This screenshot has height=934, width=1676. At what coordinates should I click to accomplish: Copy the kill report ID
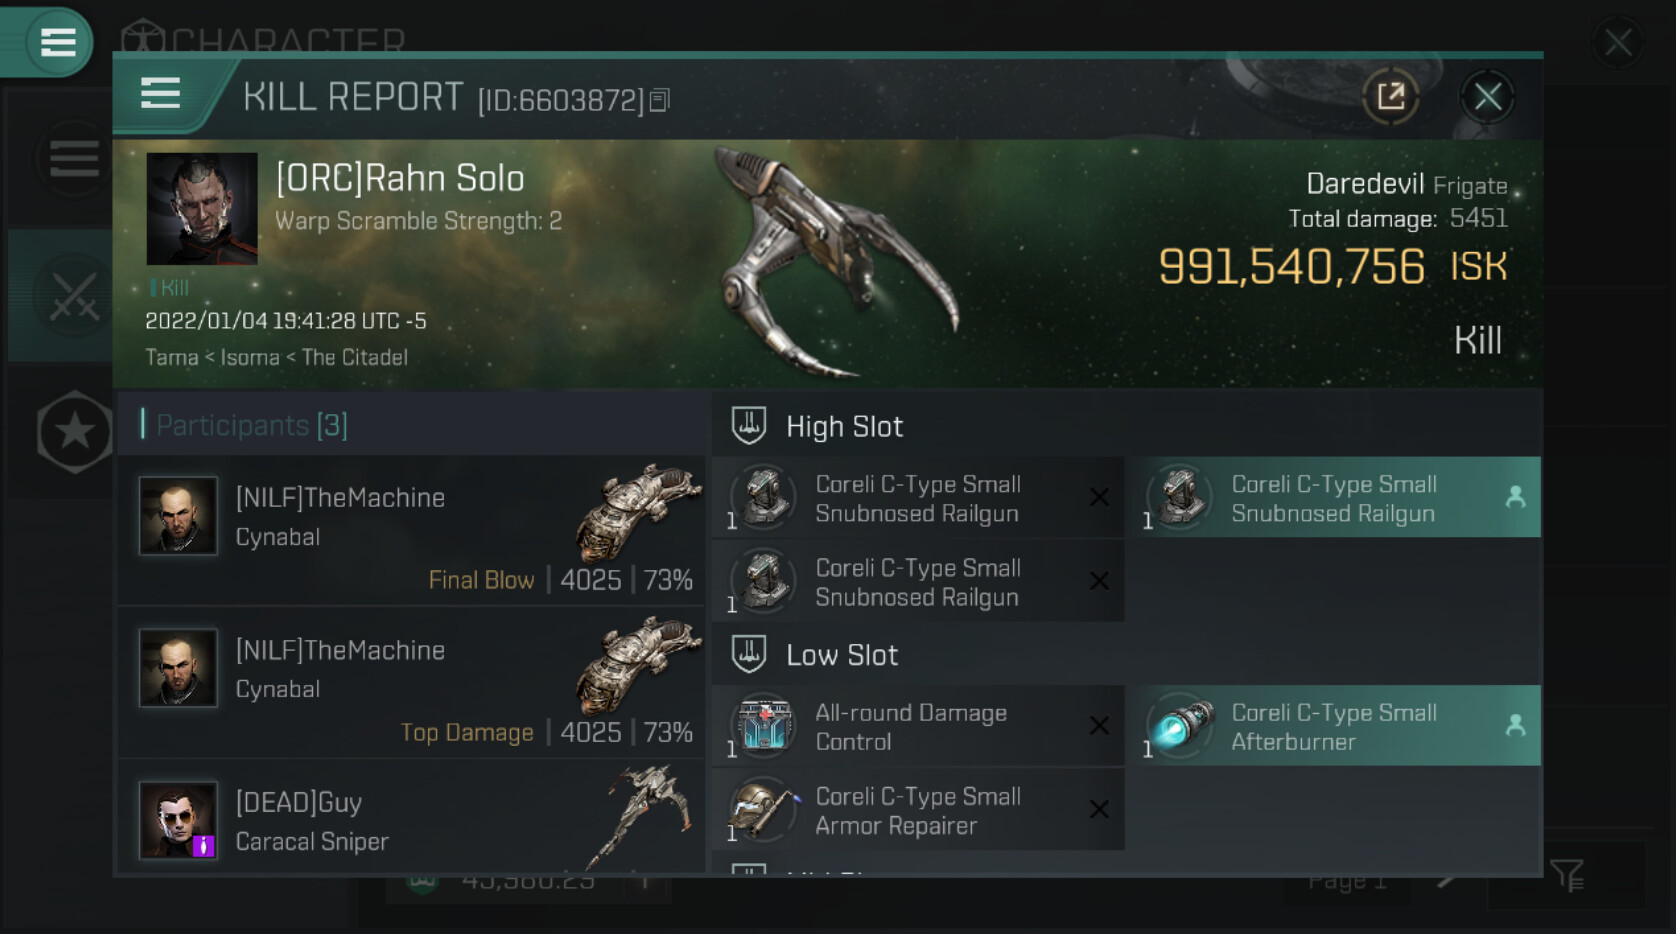click(x=659, y=100)
